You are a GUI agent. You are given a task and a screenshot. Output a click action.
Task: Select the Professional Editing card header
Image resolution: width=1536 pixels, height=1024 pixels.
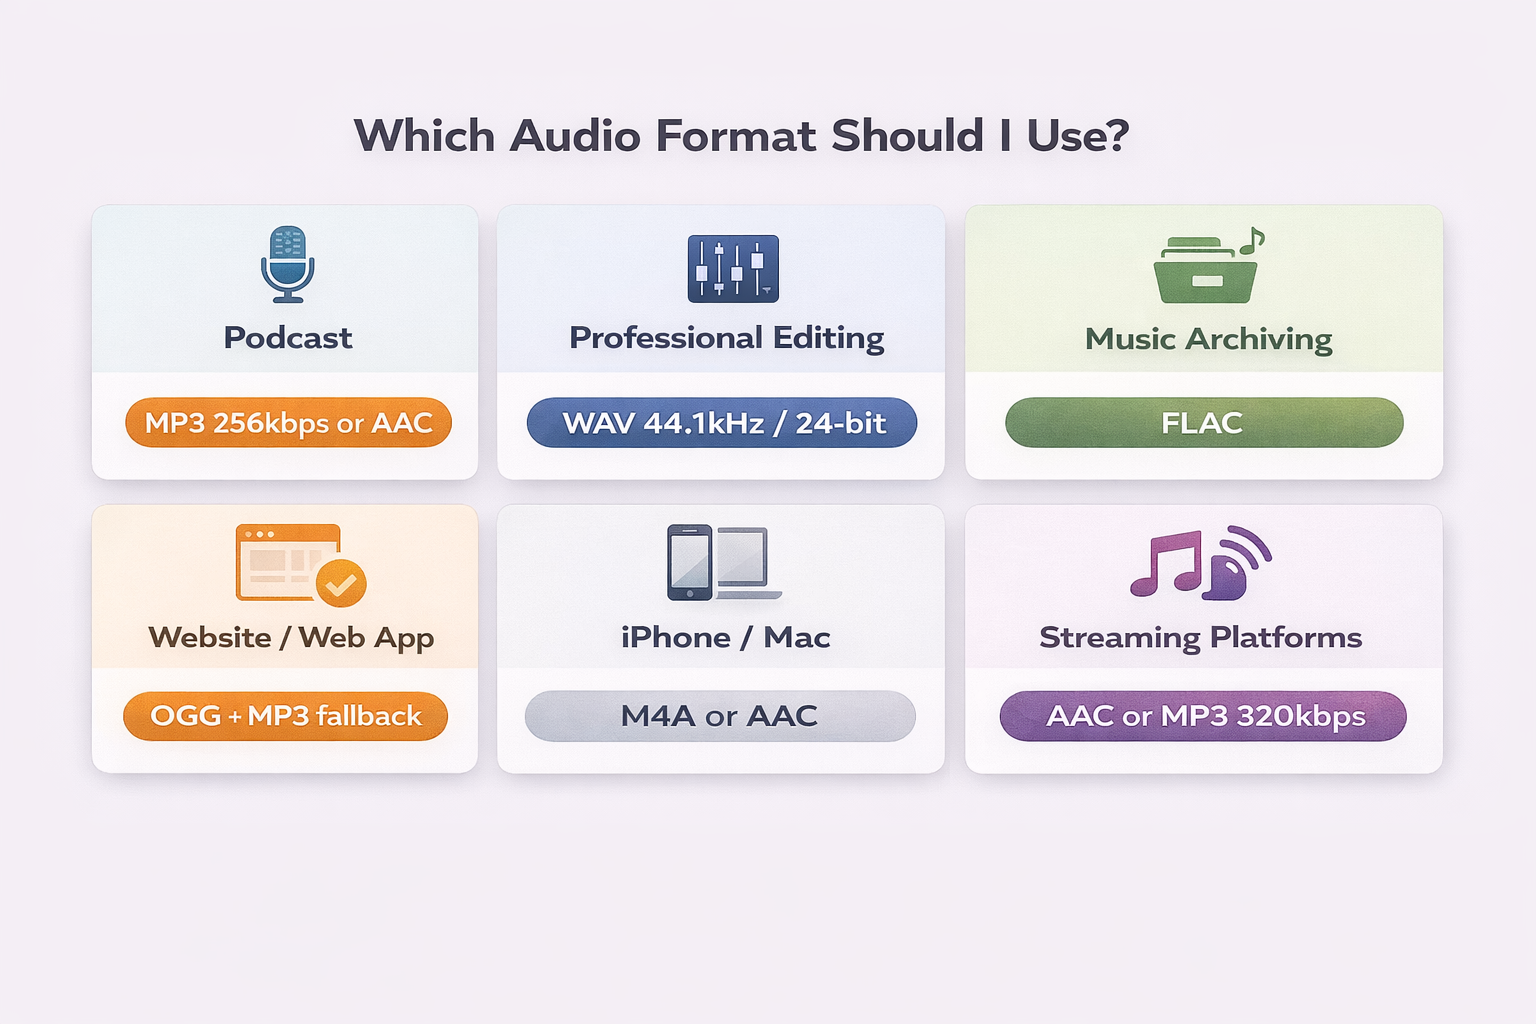(x=726, y=338)
